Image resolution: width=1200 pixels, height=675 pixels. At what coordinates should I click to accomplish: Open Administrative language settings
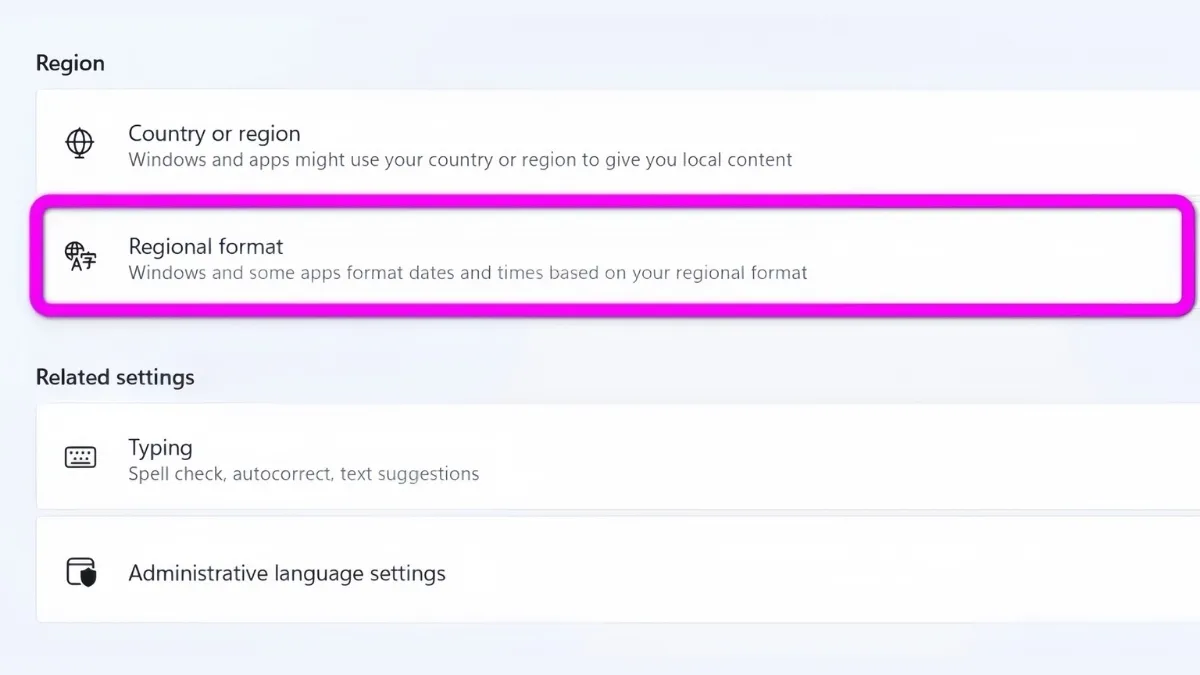287,574
